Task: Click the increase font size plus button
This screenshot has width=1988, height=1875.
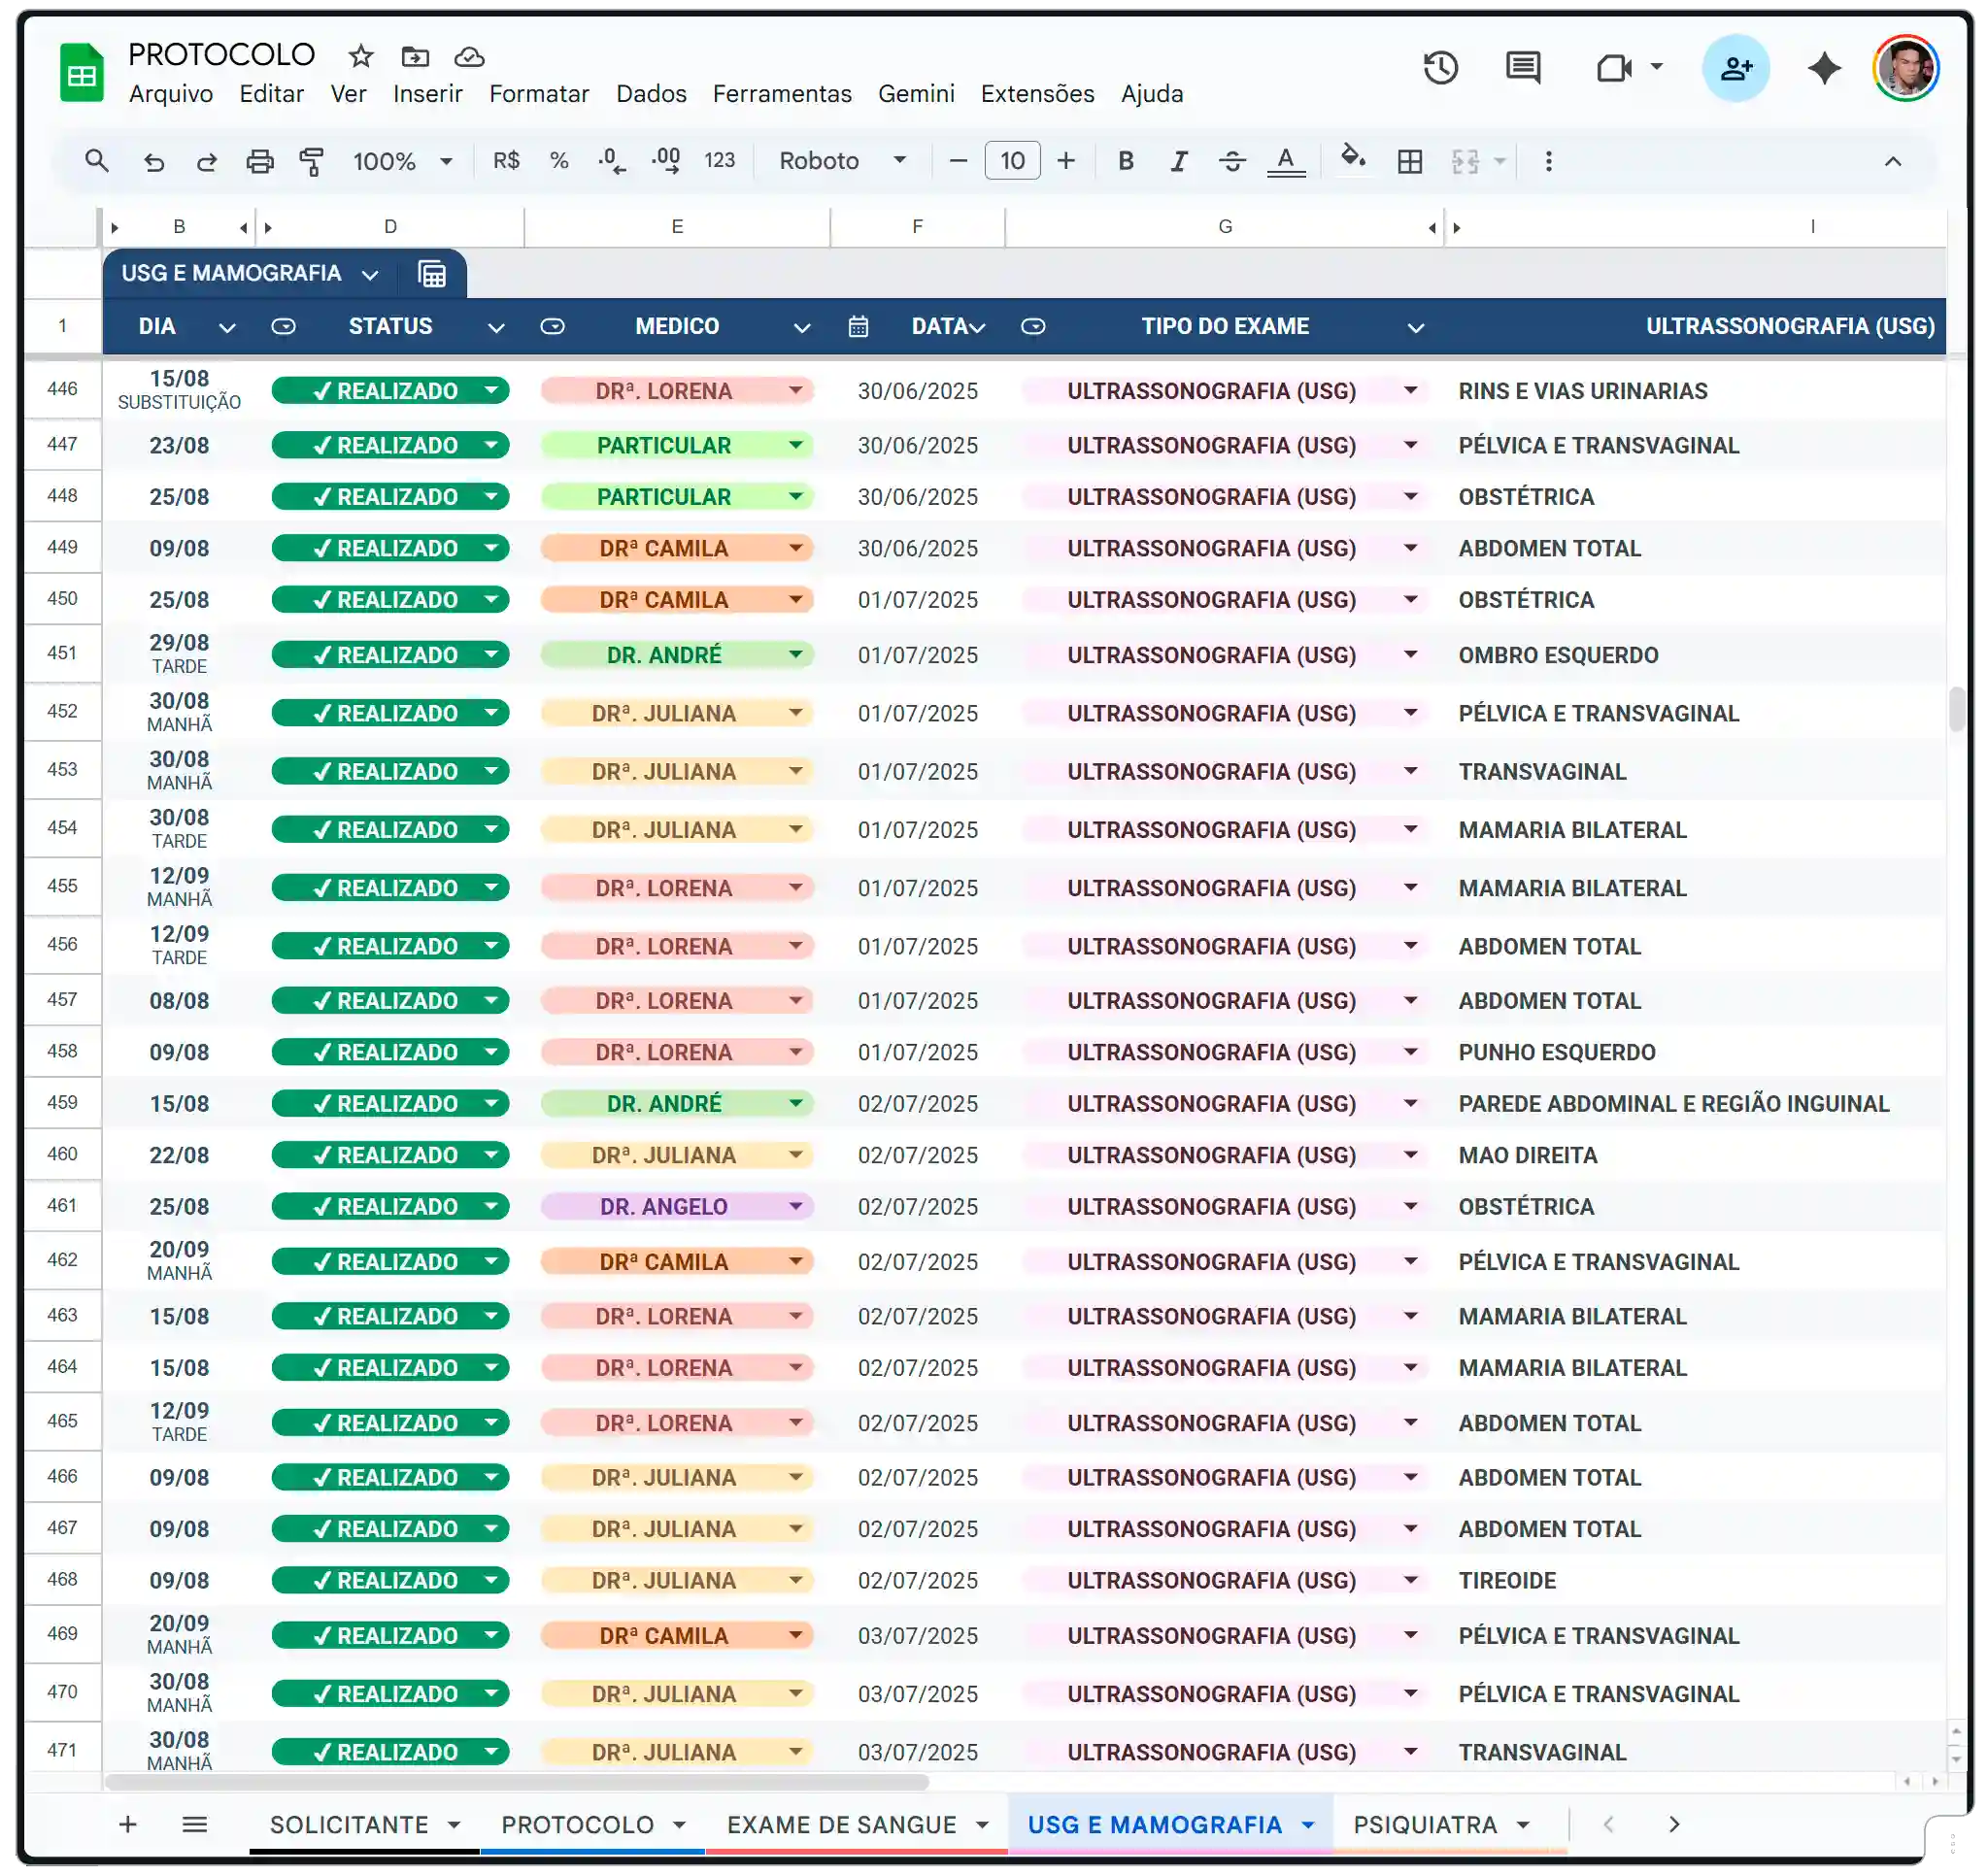Action: [1065, 161]
